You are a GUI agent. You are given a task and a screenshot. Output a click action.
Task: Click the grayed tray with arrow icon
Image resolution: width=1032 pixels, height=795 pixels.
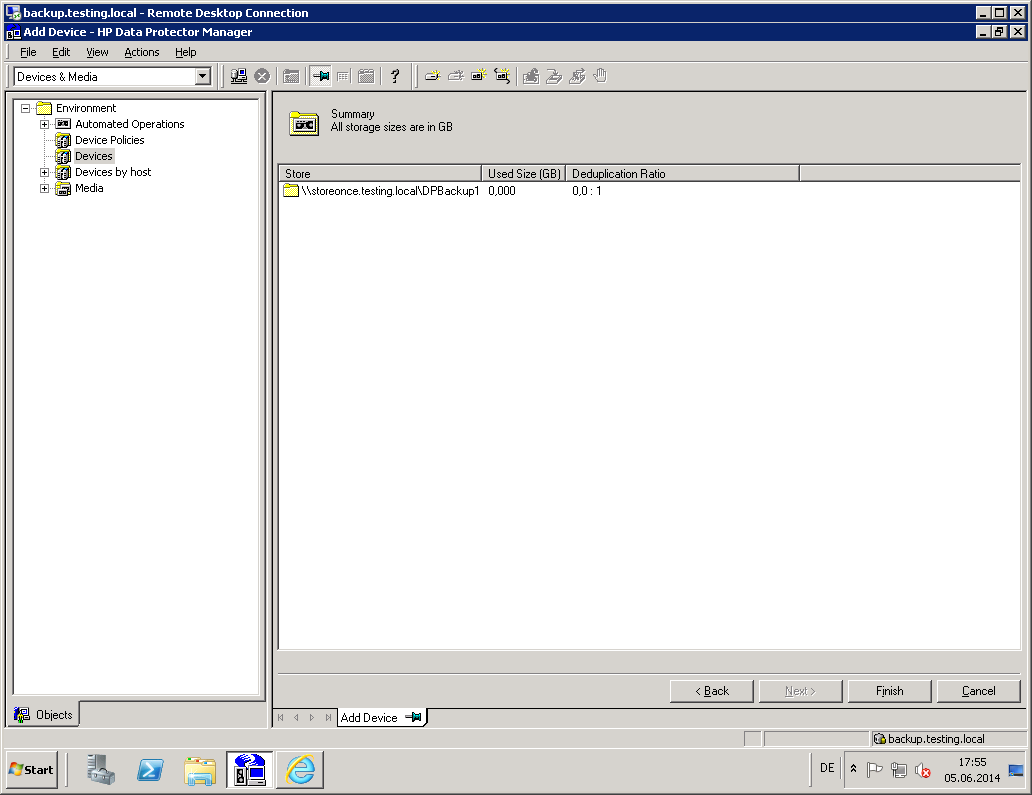tap(554, 76)
